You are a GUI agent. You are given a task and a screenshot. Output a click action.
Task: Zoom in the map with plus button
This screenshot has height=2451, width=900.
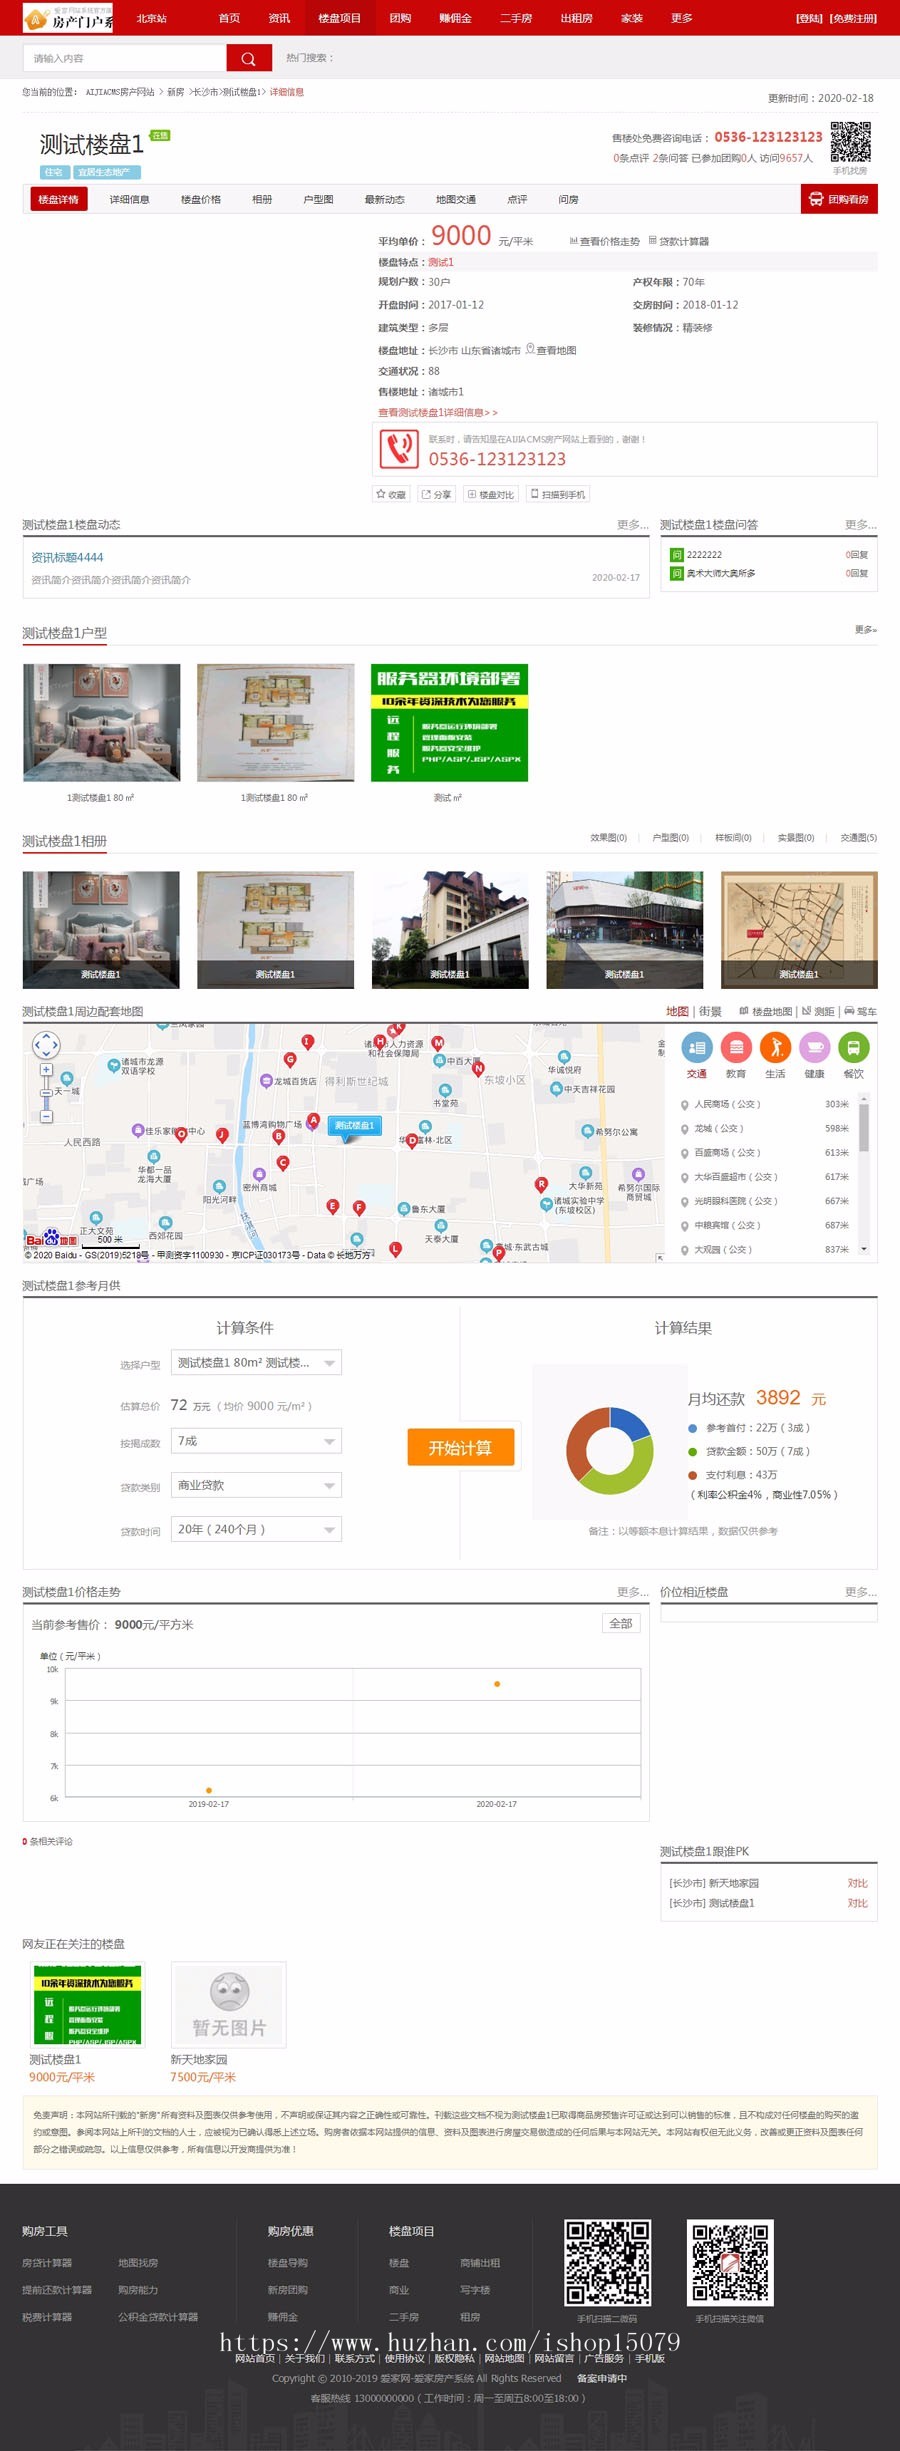coord(46,1069)
